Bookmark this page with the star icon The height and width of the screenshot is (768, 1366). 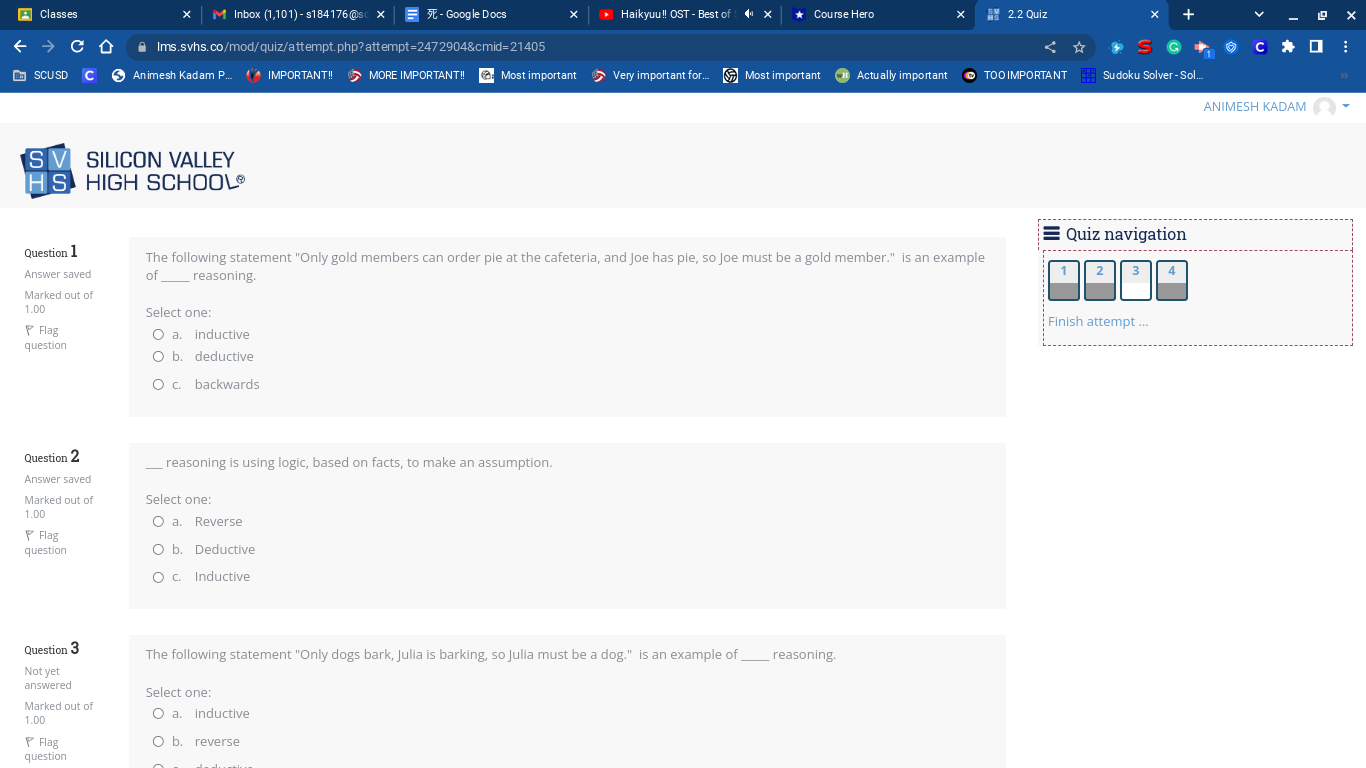tap(1079, 47)
